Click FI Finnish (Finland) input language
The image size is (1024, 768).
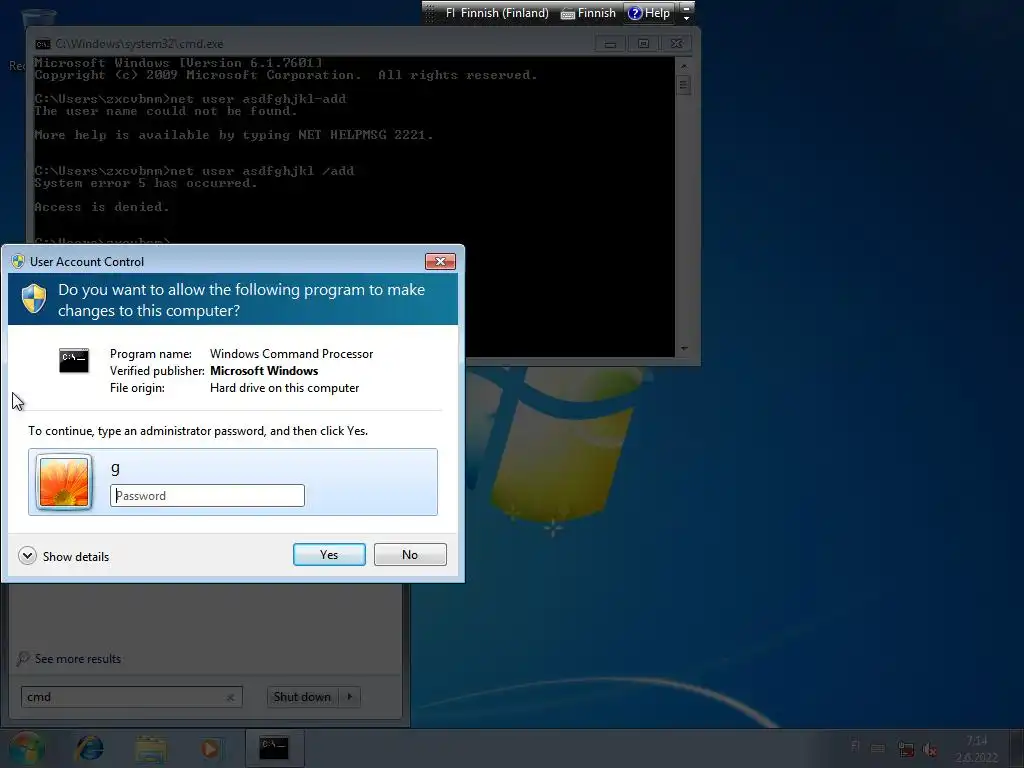497,13
